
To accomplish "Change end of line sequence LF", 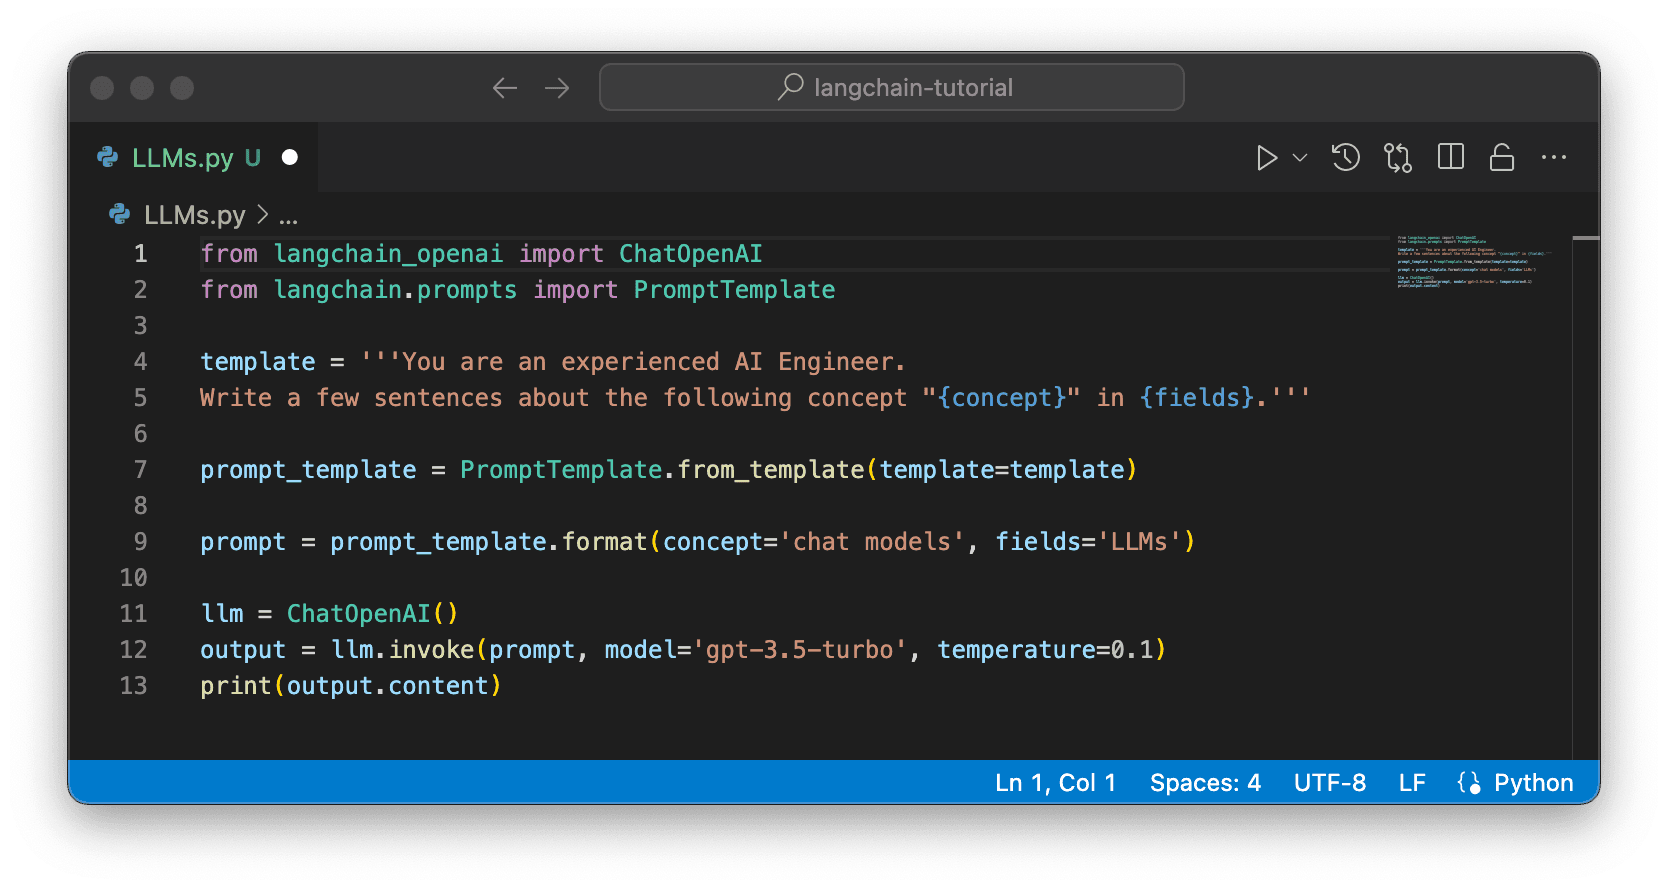I will click(x=1412, y=783).
